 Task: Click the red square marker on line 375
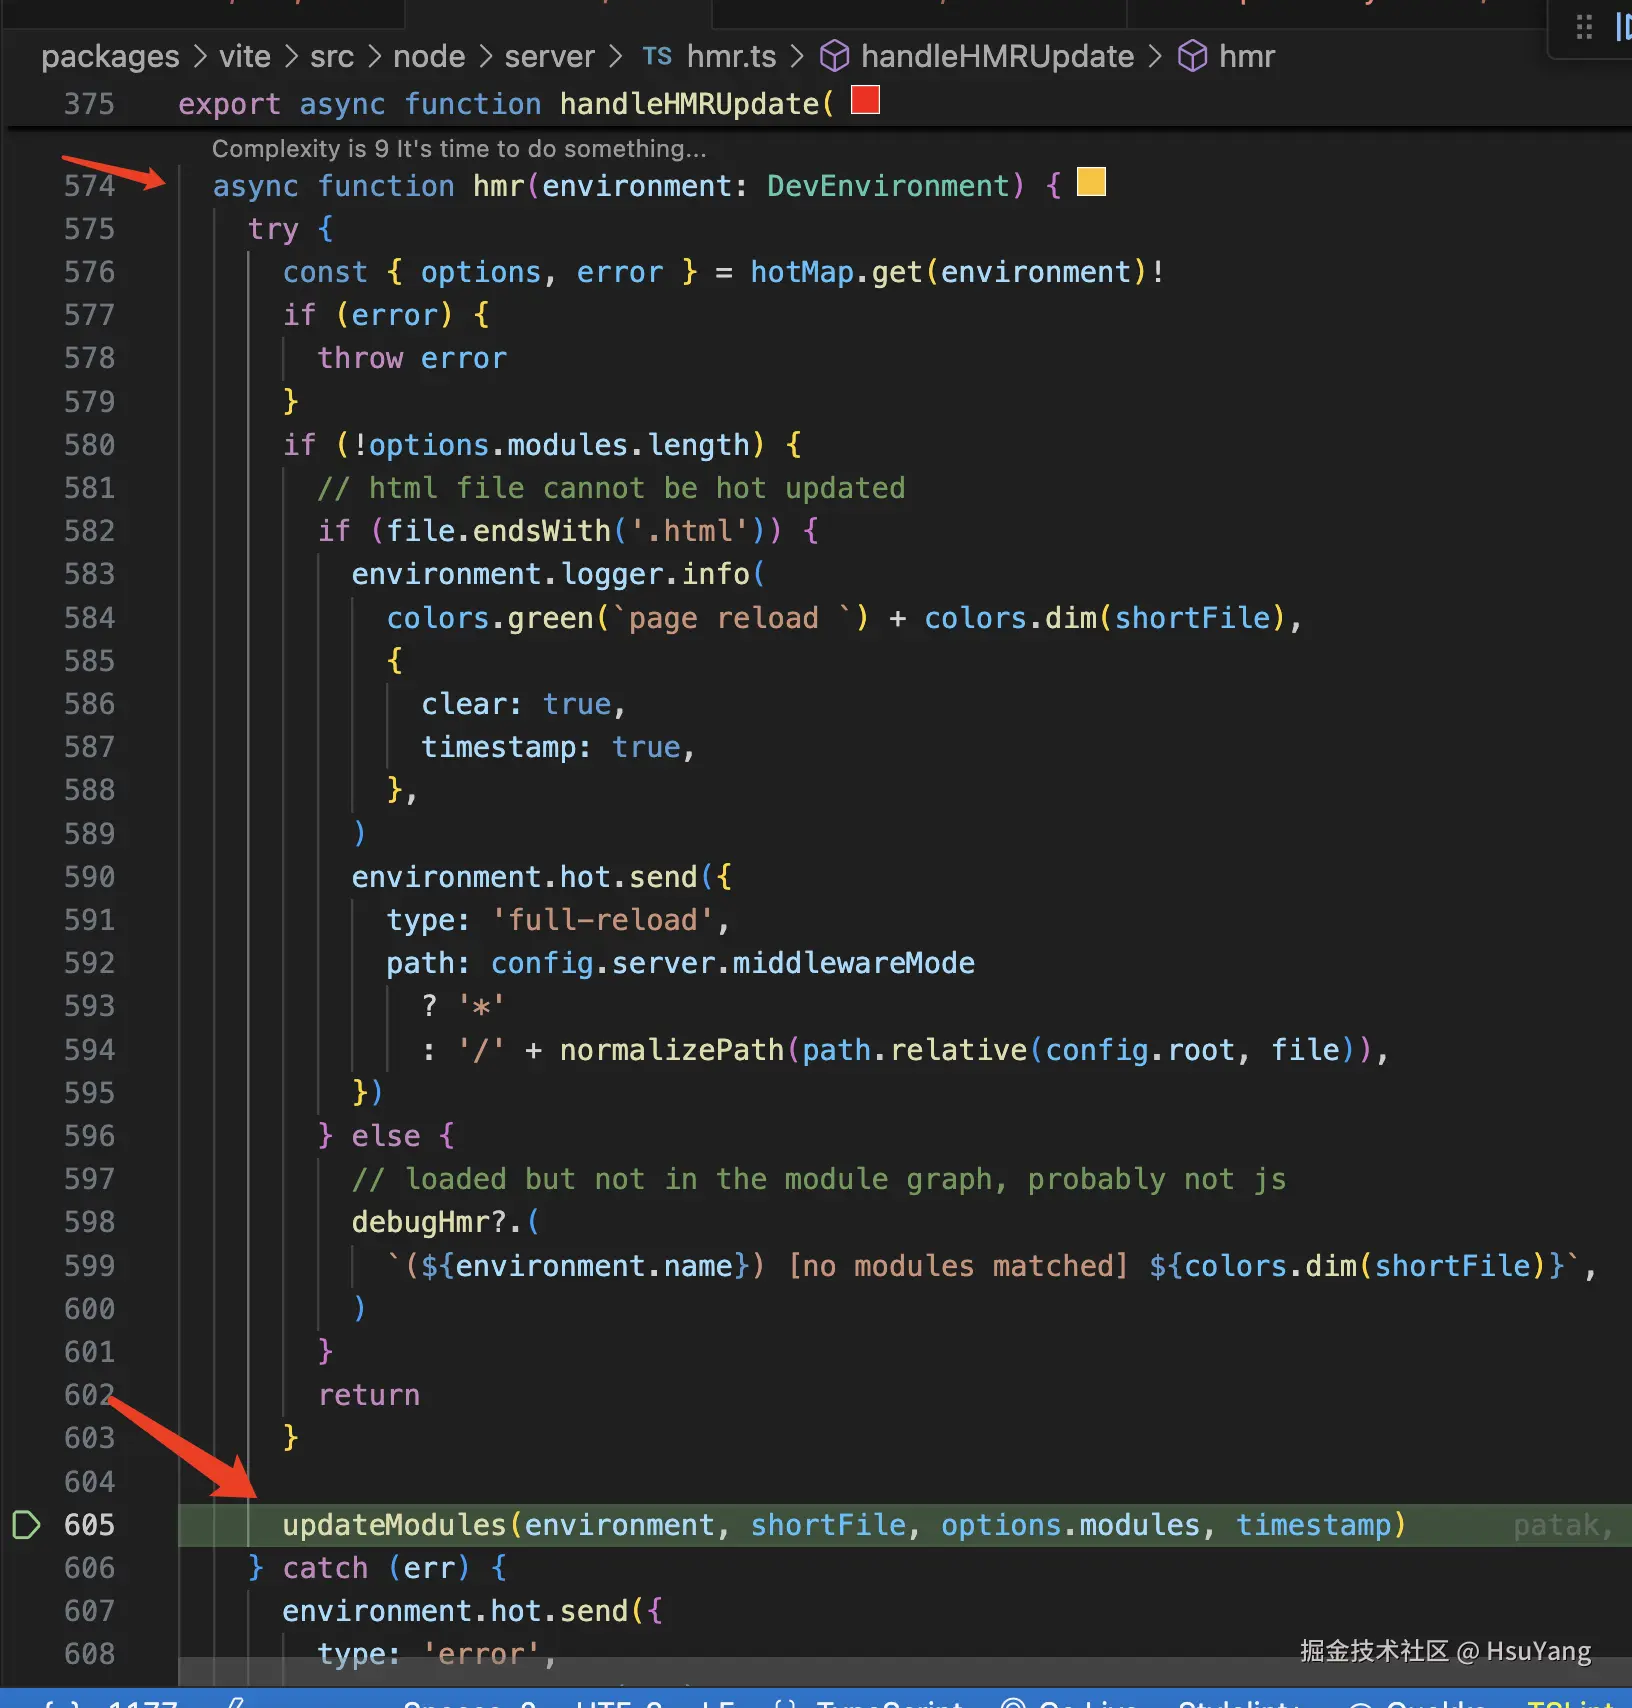(865, 100)
